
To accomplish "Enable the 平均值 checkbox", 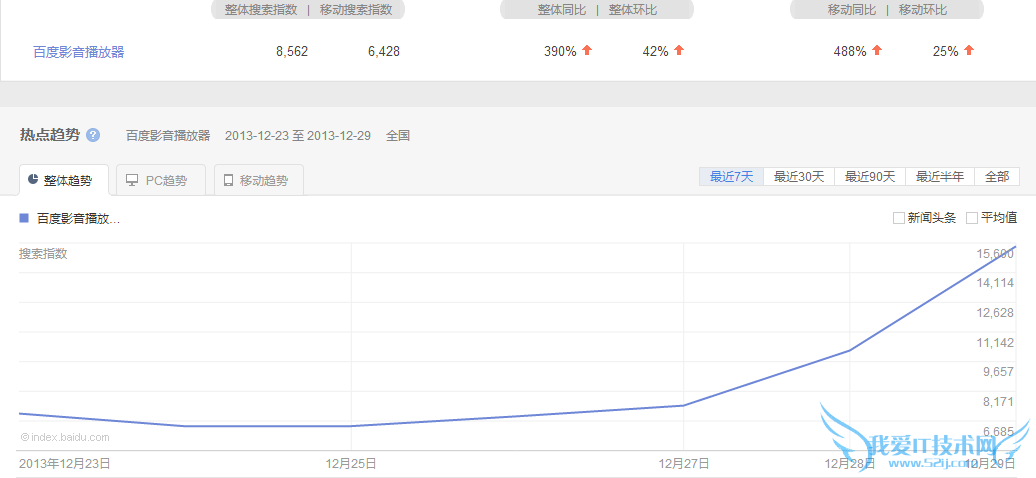I will [x=972, y=218].
